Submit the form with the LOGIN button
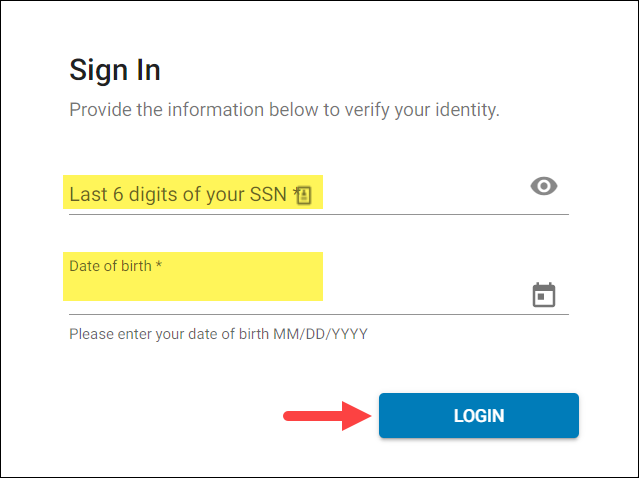This screenshot has height=478, width=639. click(478, 415)
